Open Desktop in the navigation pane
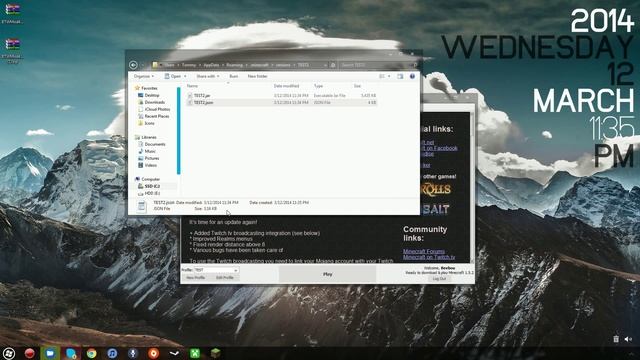The height and width of the screenshot is (360, 640). tap(152, 95)
